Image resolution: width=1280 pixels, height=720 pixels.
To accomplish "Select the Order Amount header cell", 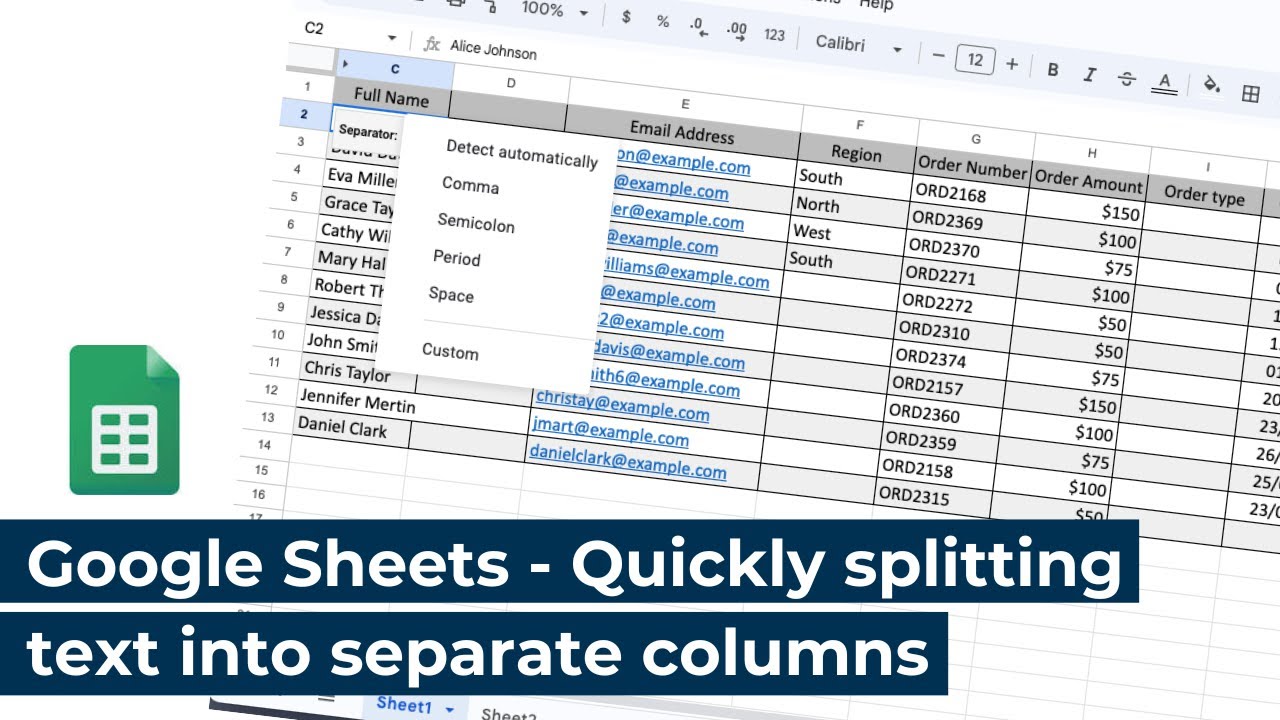I will (1088, 182).
